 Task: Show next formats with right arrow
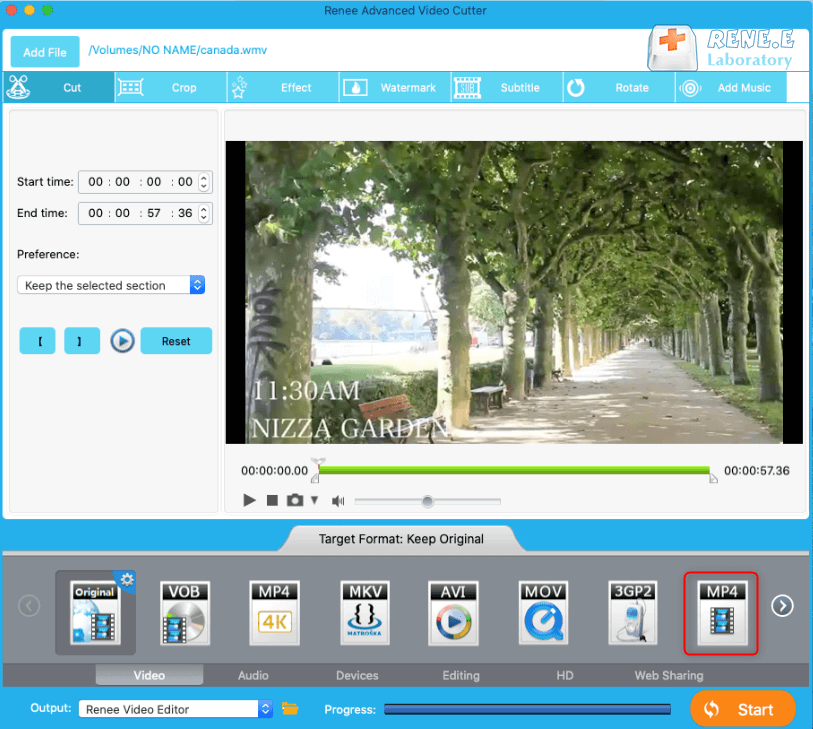[782, 605]
